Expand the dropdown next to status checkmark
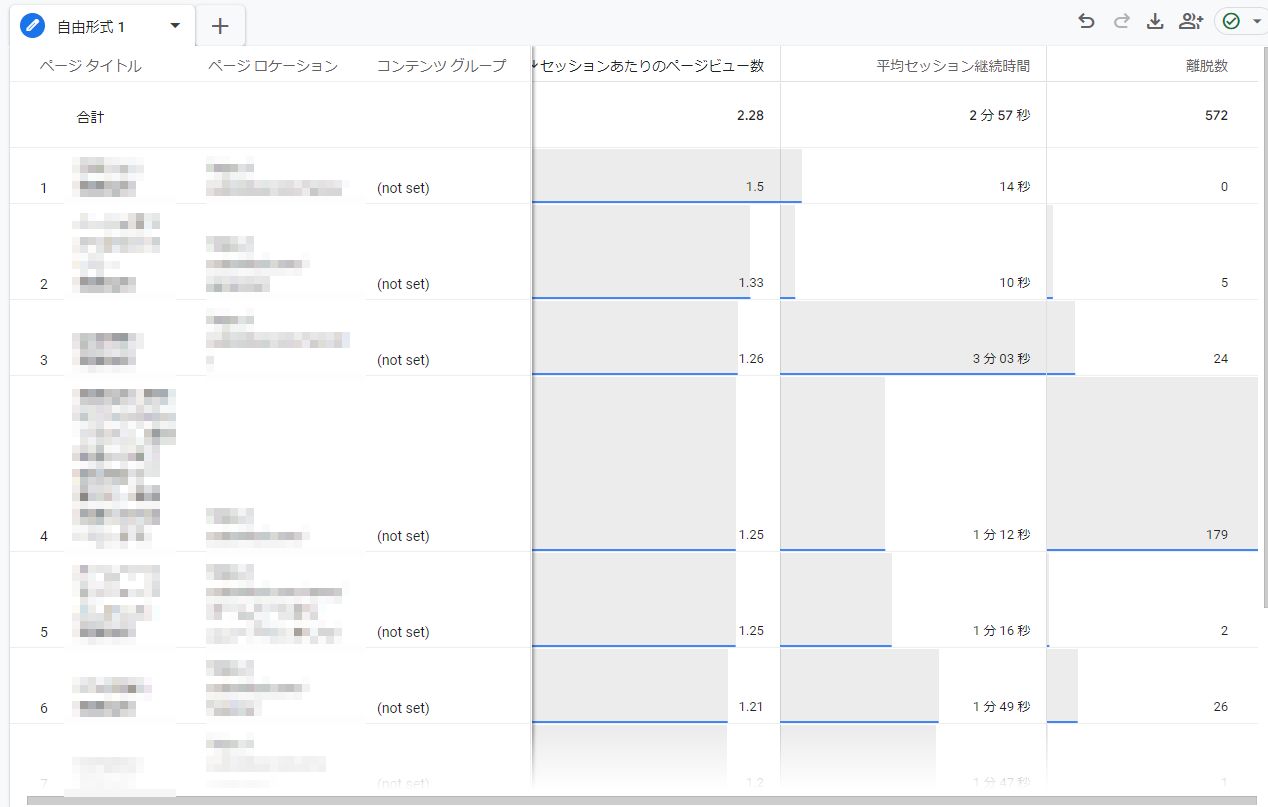This screenshot has height=807, width=1268. [1256, 21]
